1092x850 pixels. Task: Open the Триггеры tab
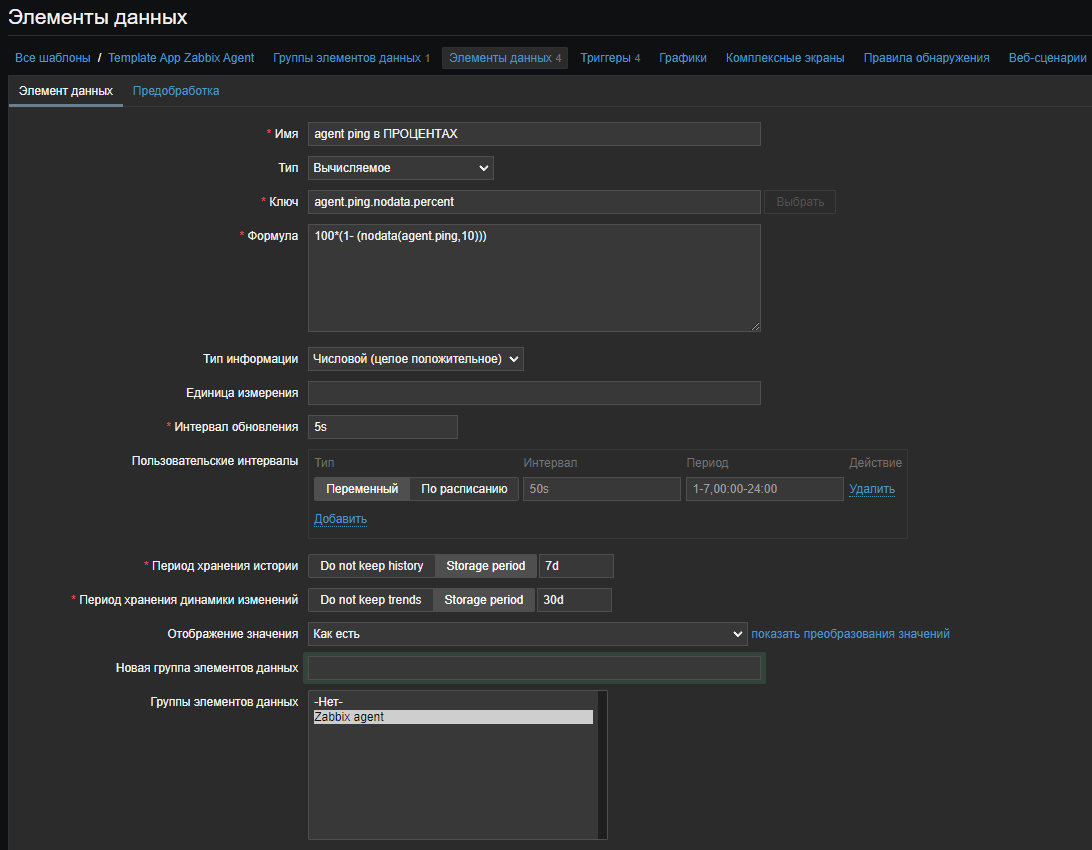[x=610, y=57]
